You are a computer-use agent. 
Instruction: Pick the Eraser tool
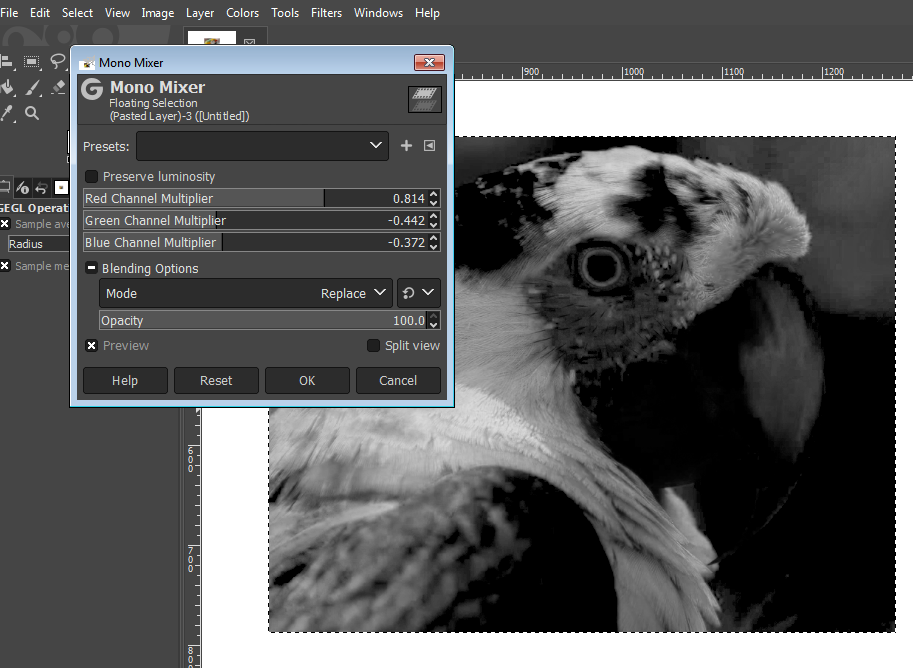(57, 88)
